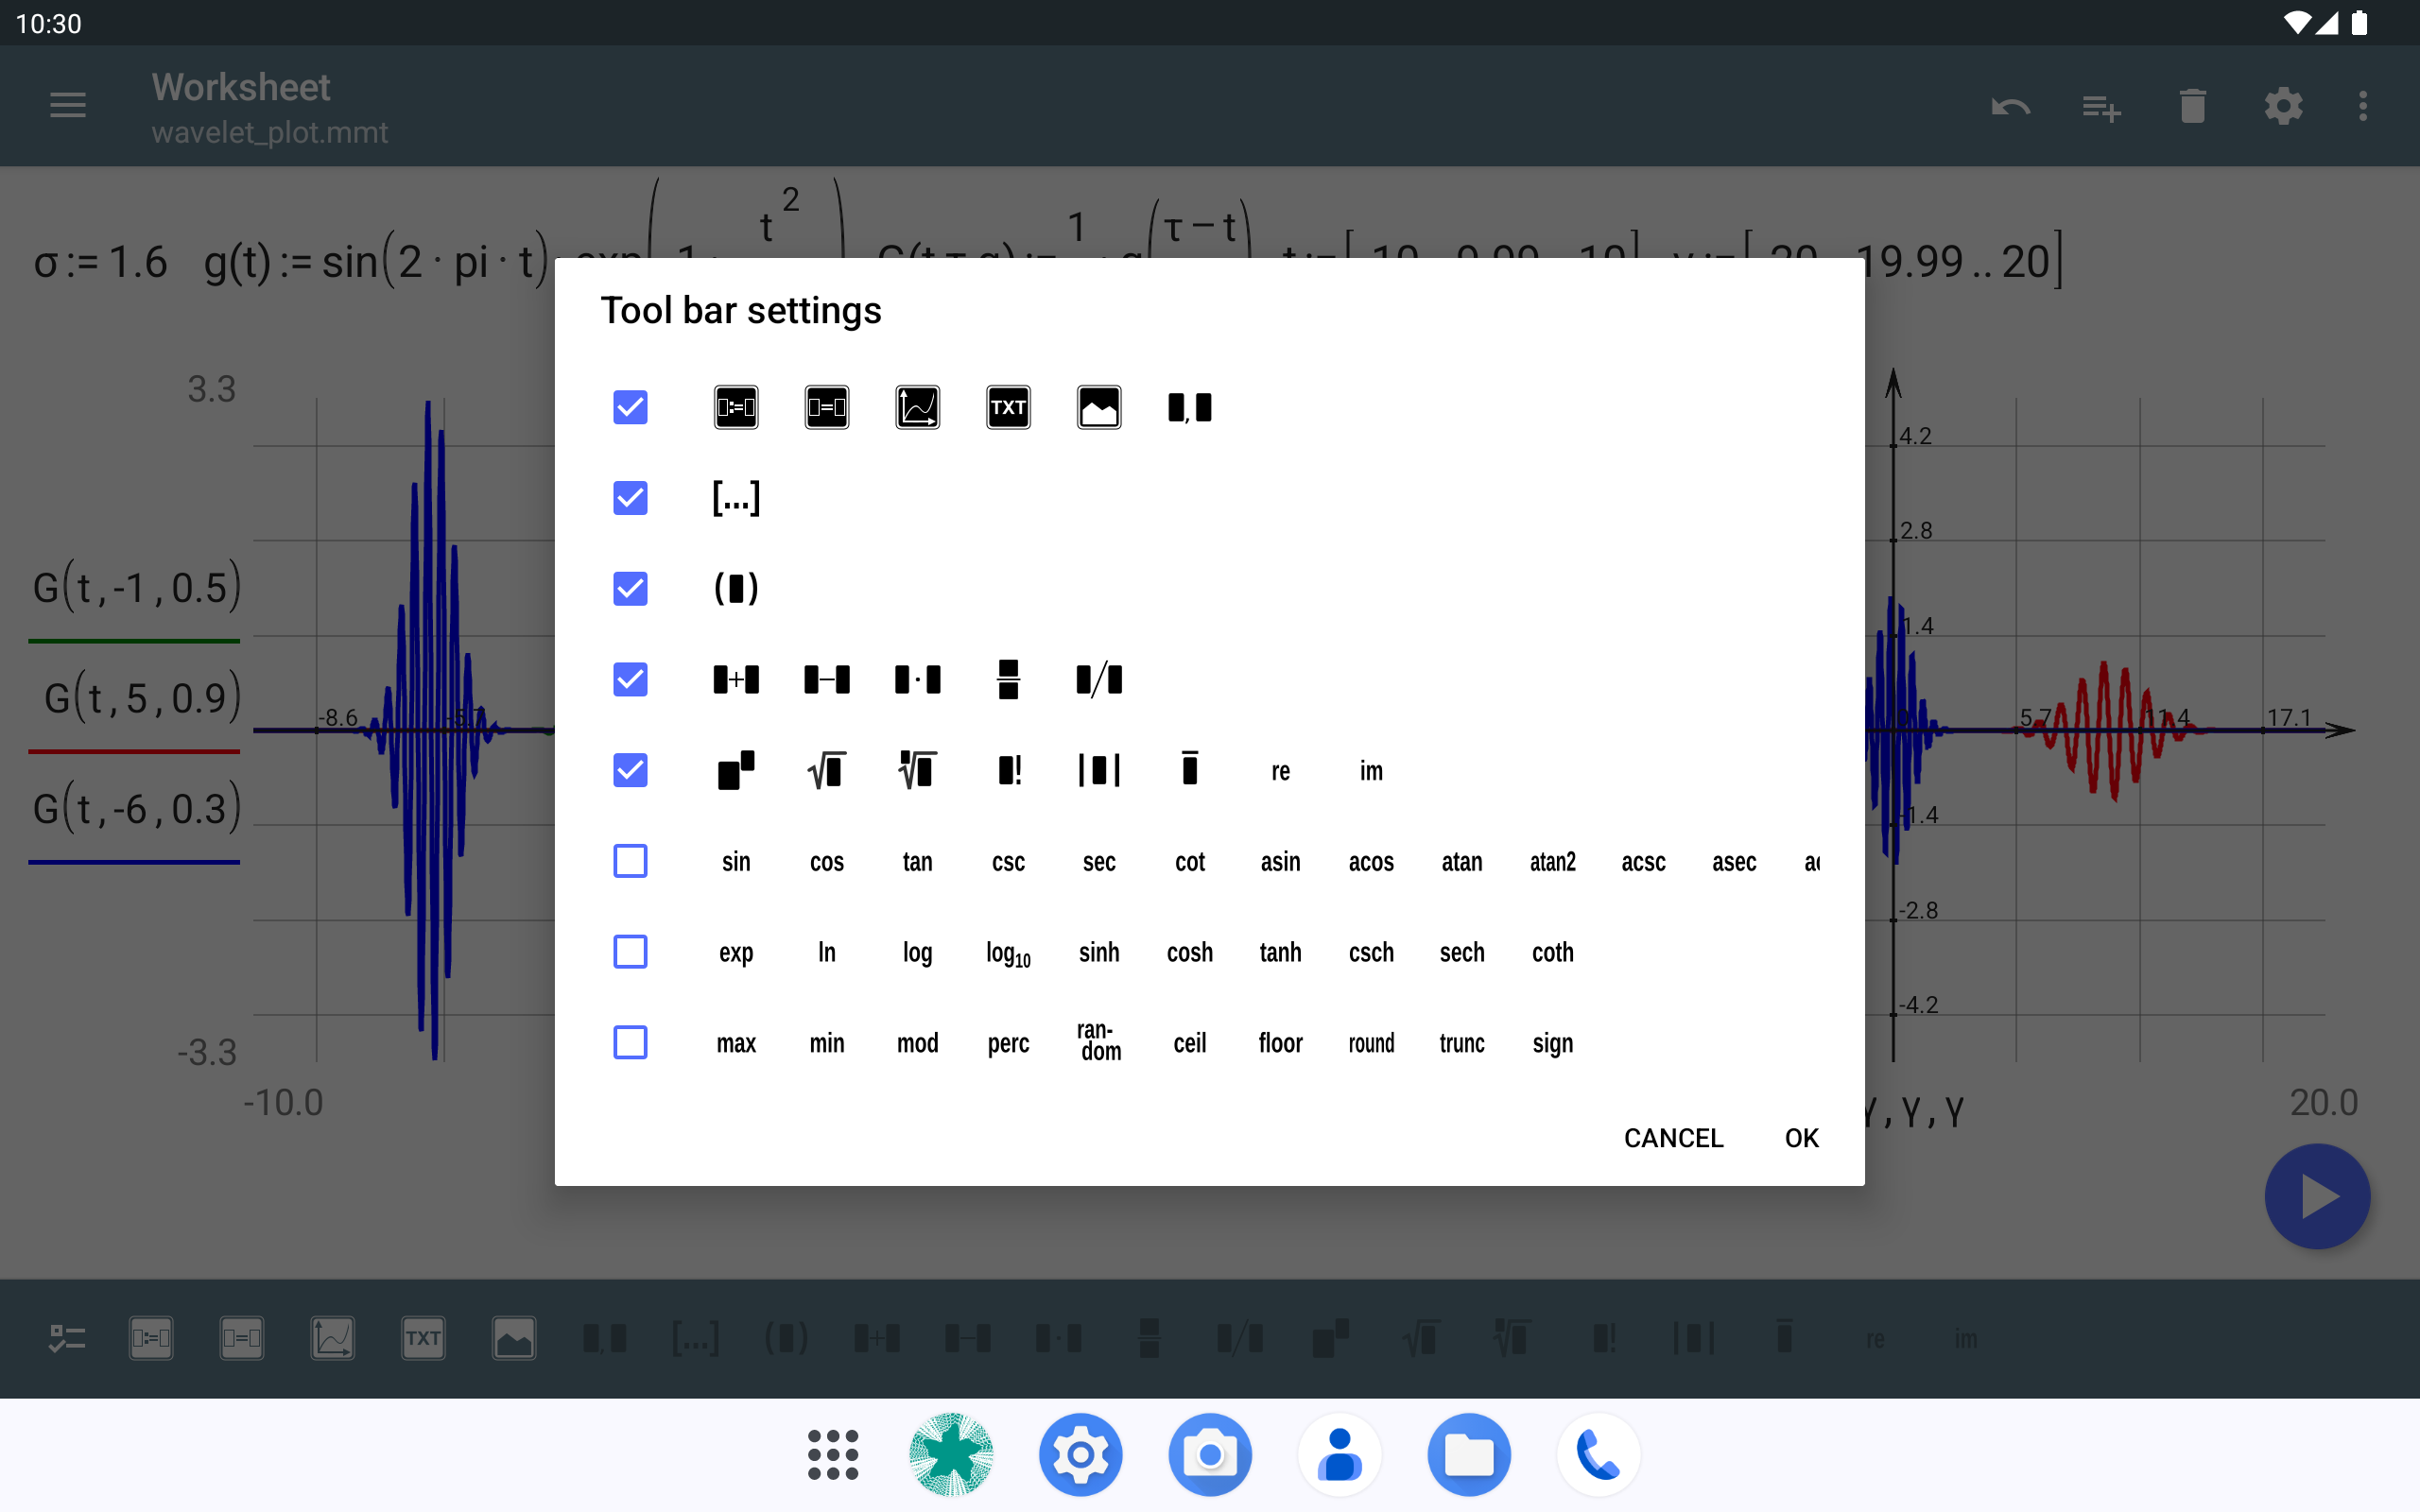Click 'mod' in the function list
Viewport: 2420px width, 1512px height.
pyautogui.click(x=918, y=1044)
